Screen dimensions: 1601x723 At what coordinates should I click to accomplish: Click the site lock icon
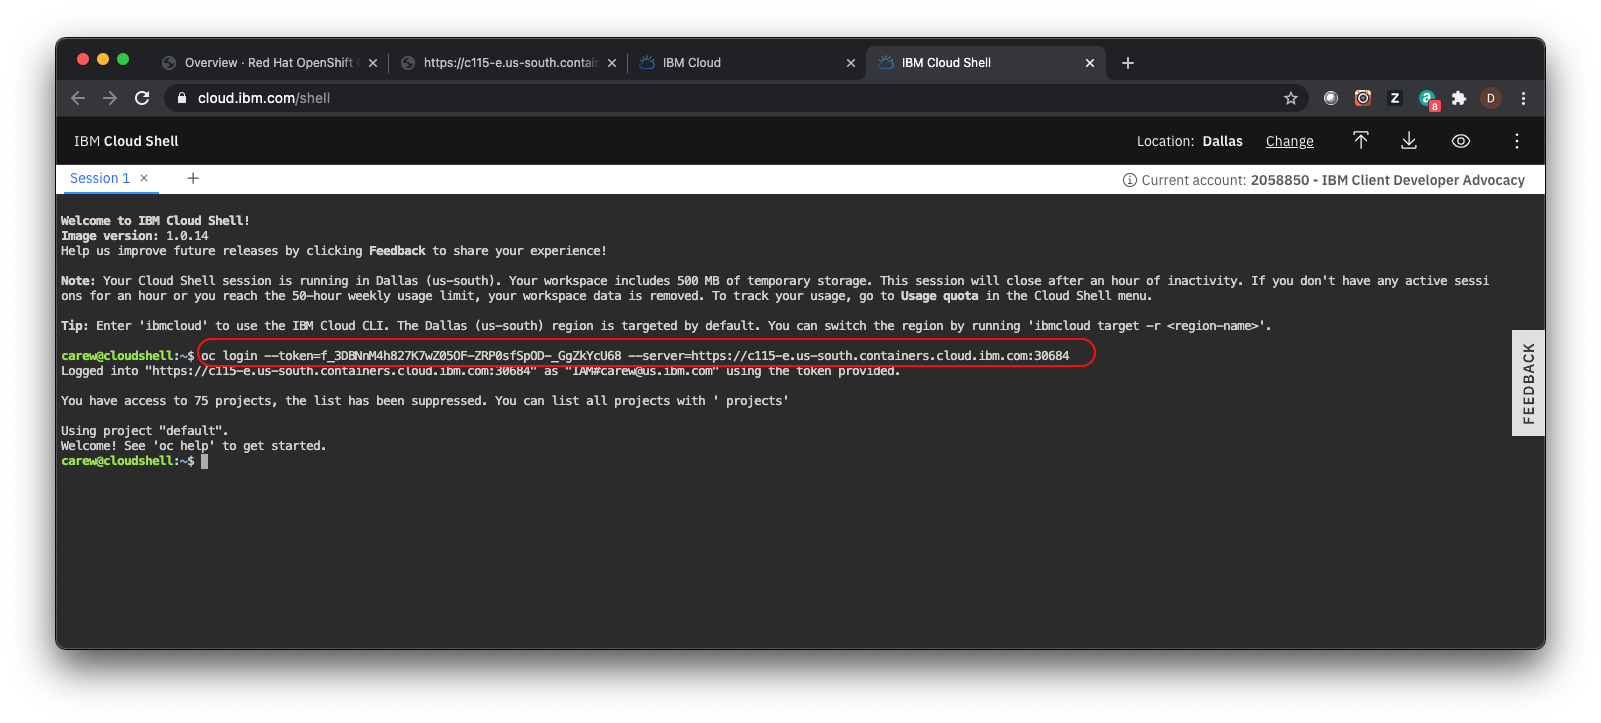[182, 98]
